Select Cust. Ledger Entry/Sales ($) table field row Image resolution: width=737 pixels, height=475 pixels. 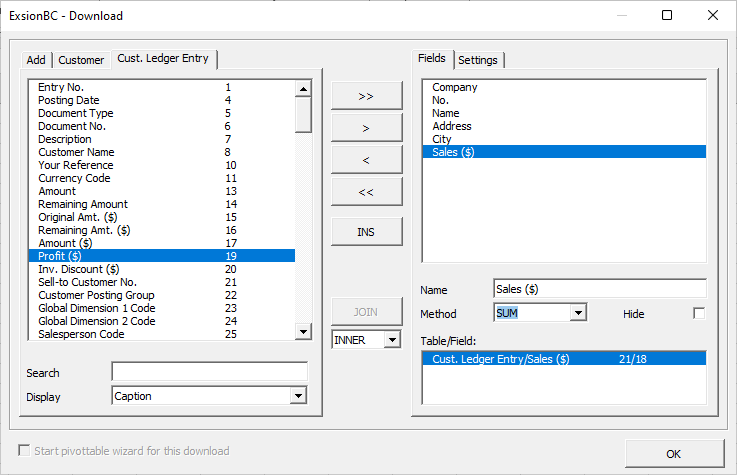point(564,359)
